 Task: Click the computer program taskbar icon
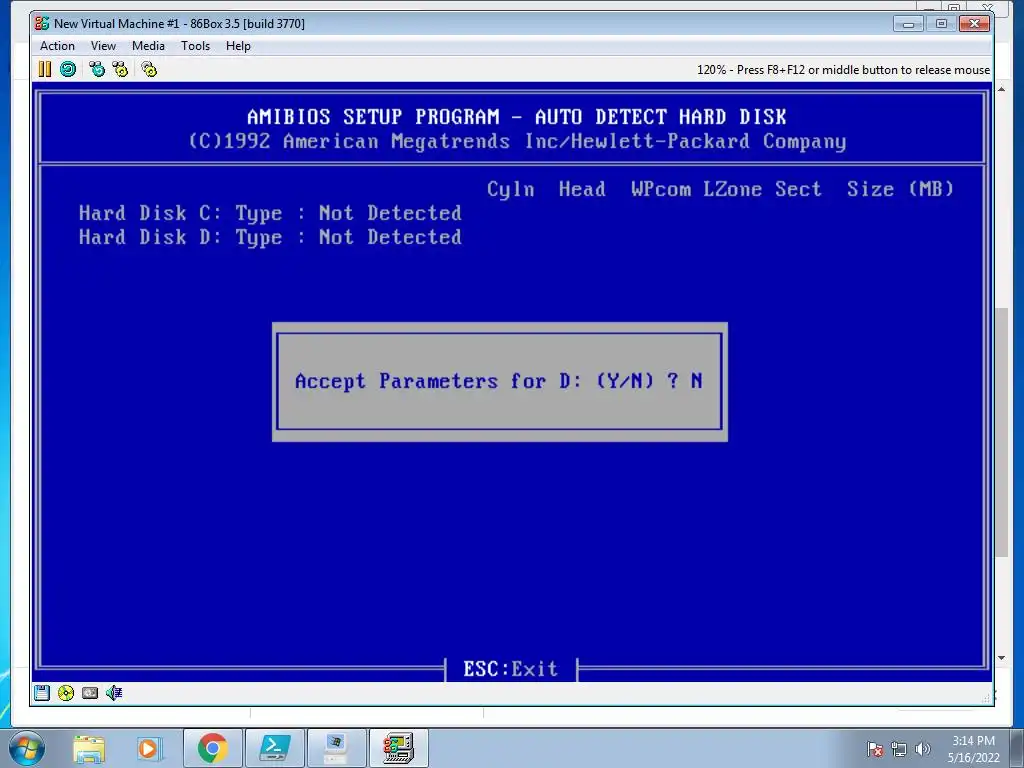click(336, 748)
